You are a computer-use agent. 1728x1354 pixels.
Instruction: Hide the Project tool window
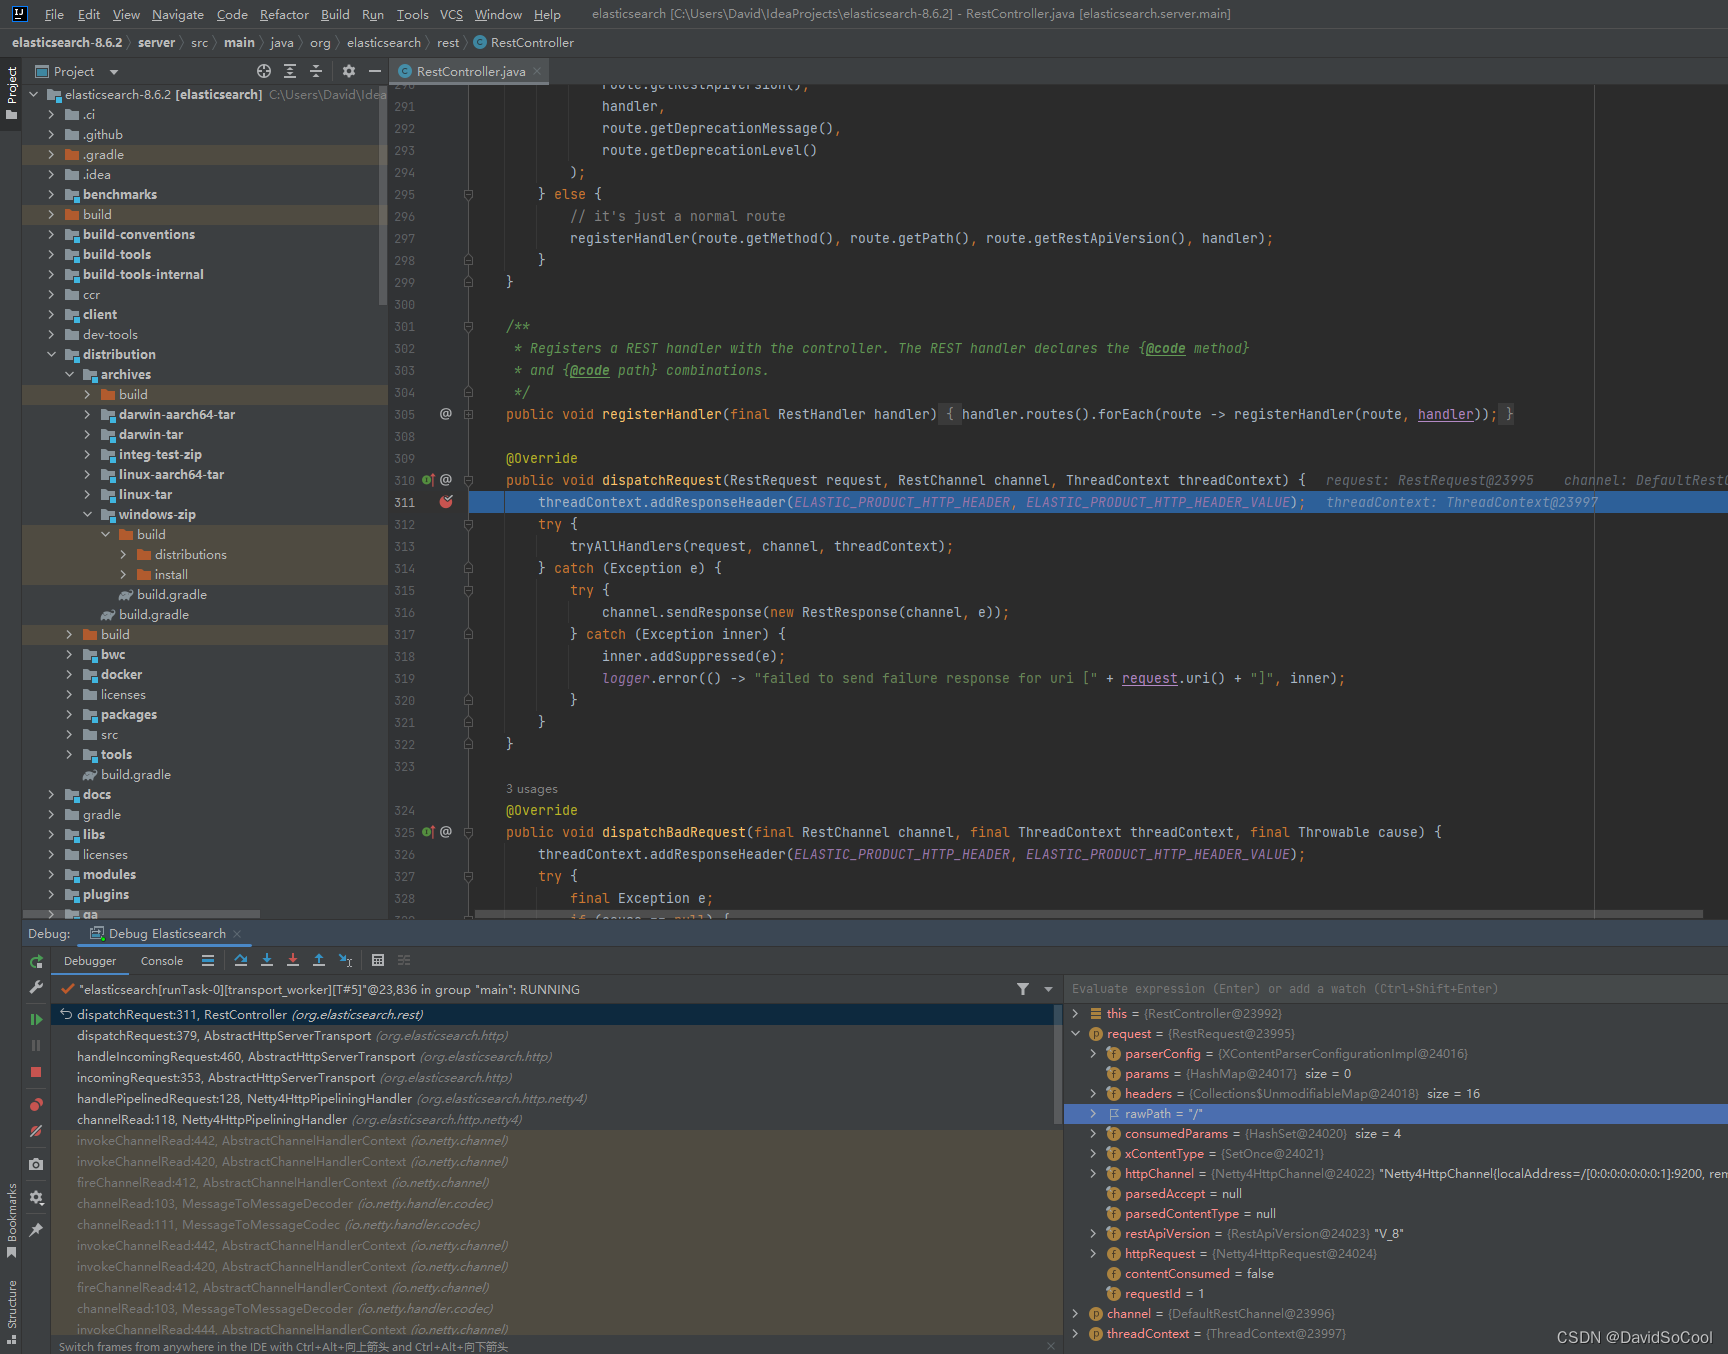[374, 71]
